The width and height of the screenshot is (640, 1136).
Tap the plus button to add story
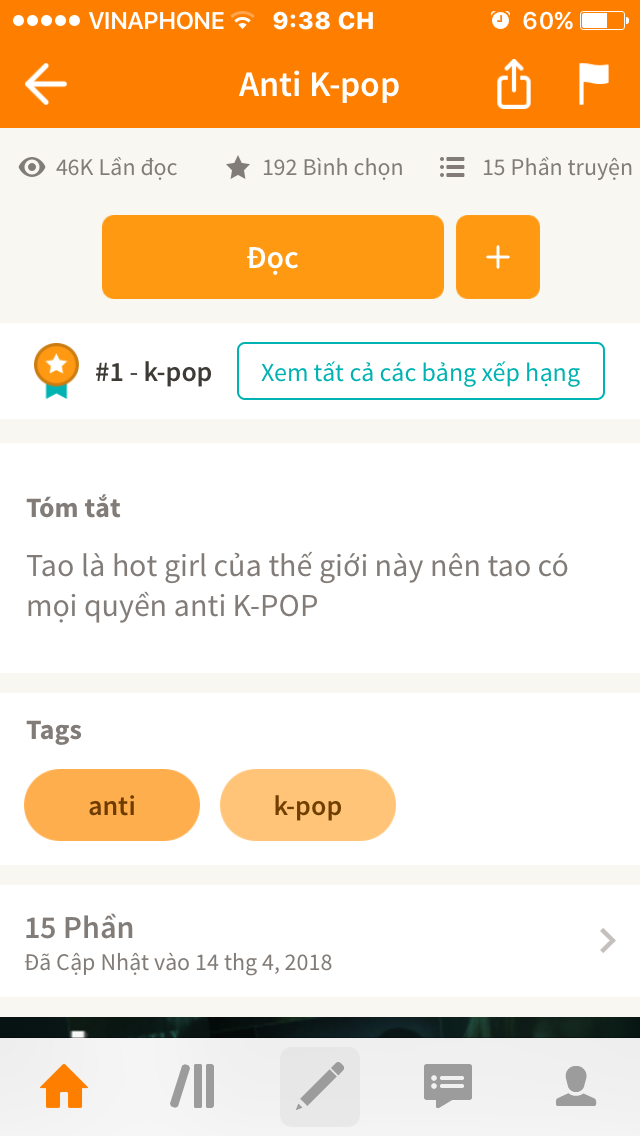(498, 257)
